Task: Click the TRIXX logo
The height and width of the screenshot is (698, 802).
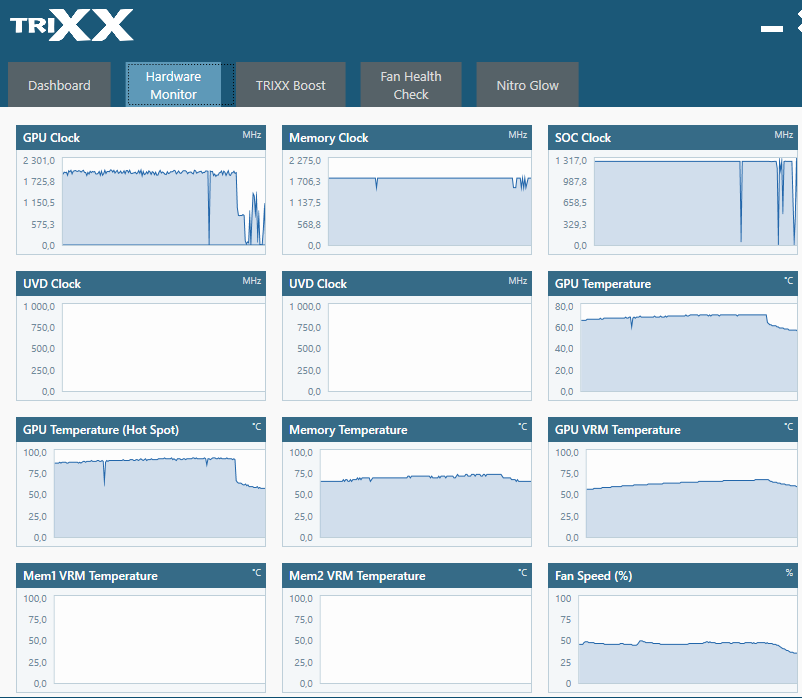Action: pos(71,24)
